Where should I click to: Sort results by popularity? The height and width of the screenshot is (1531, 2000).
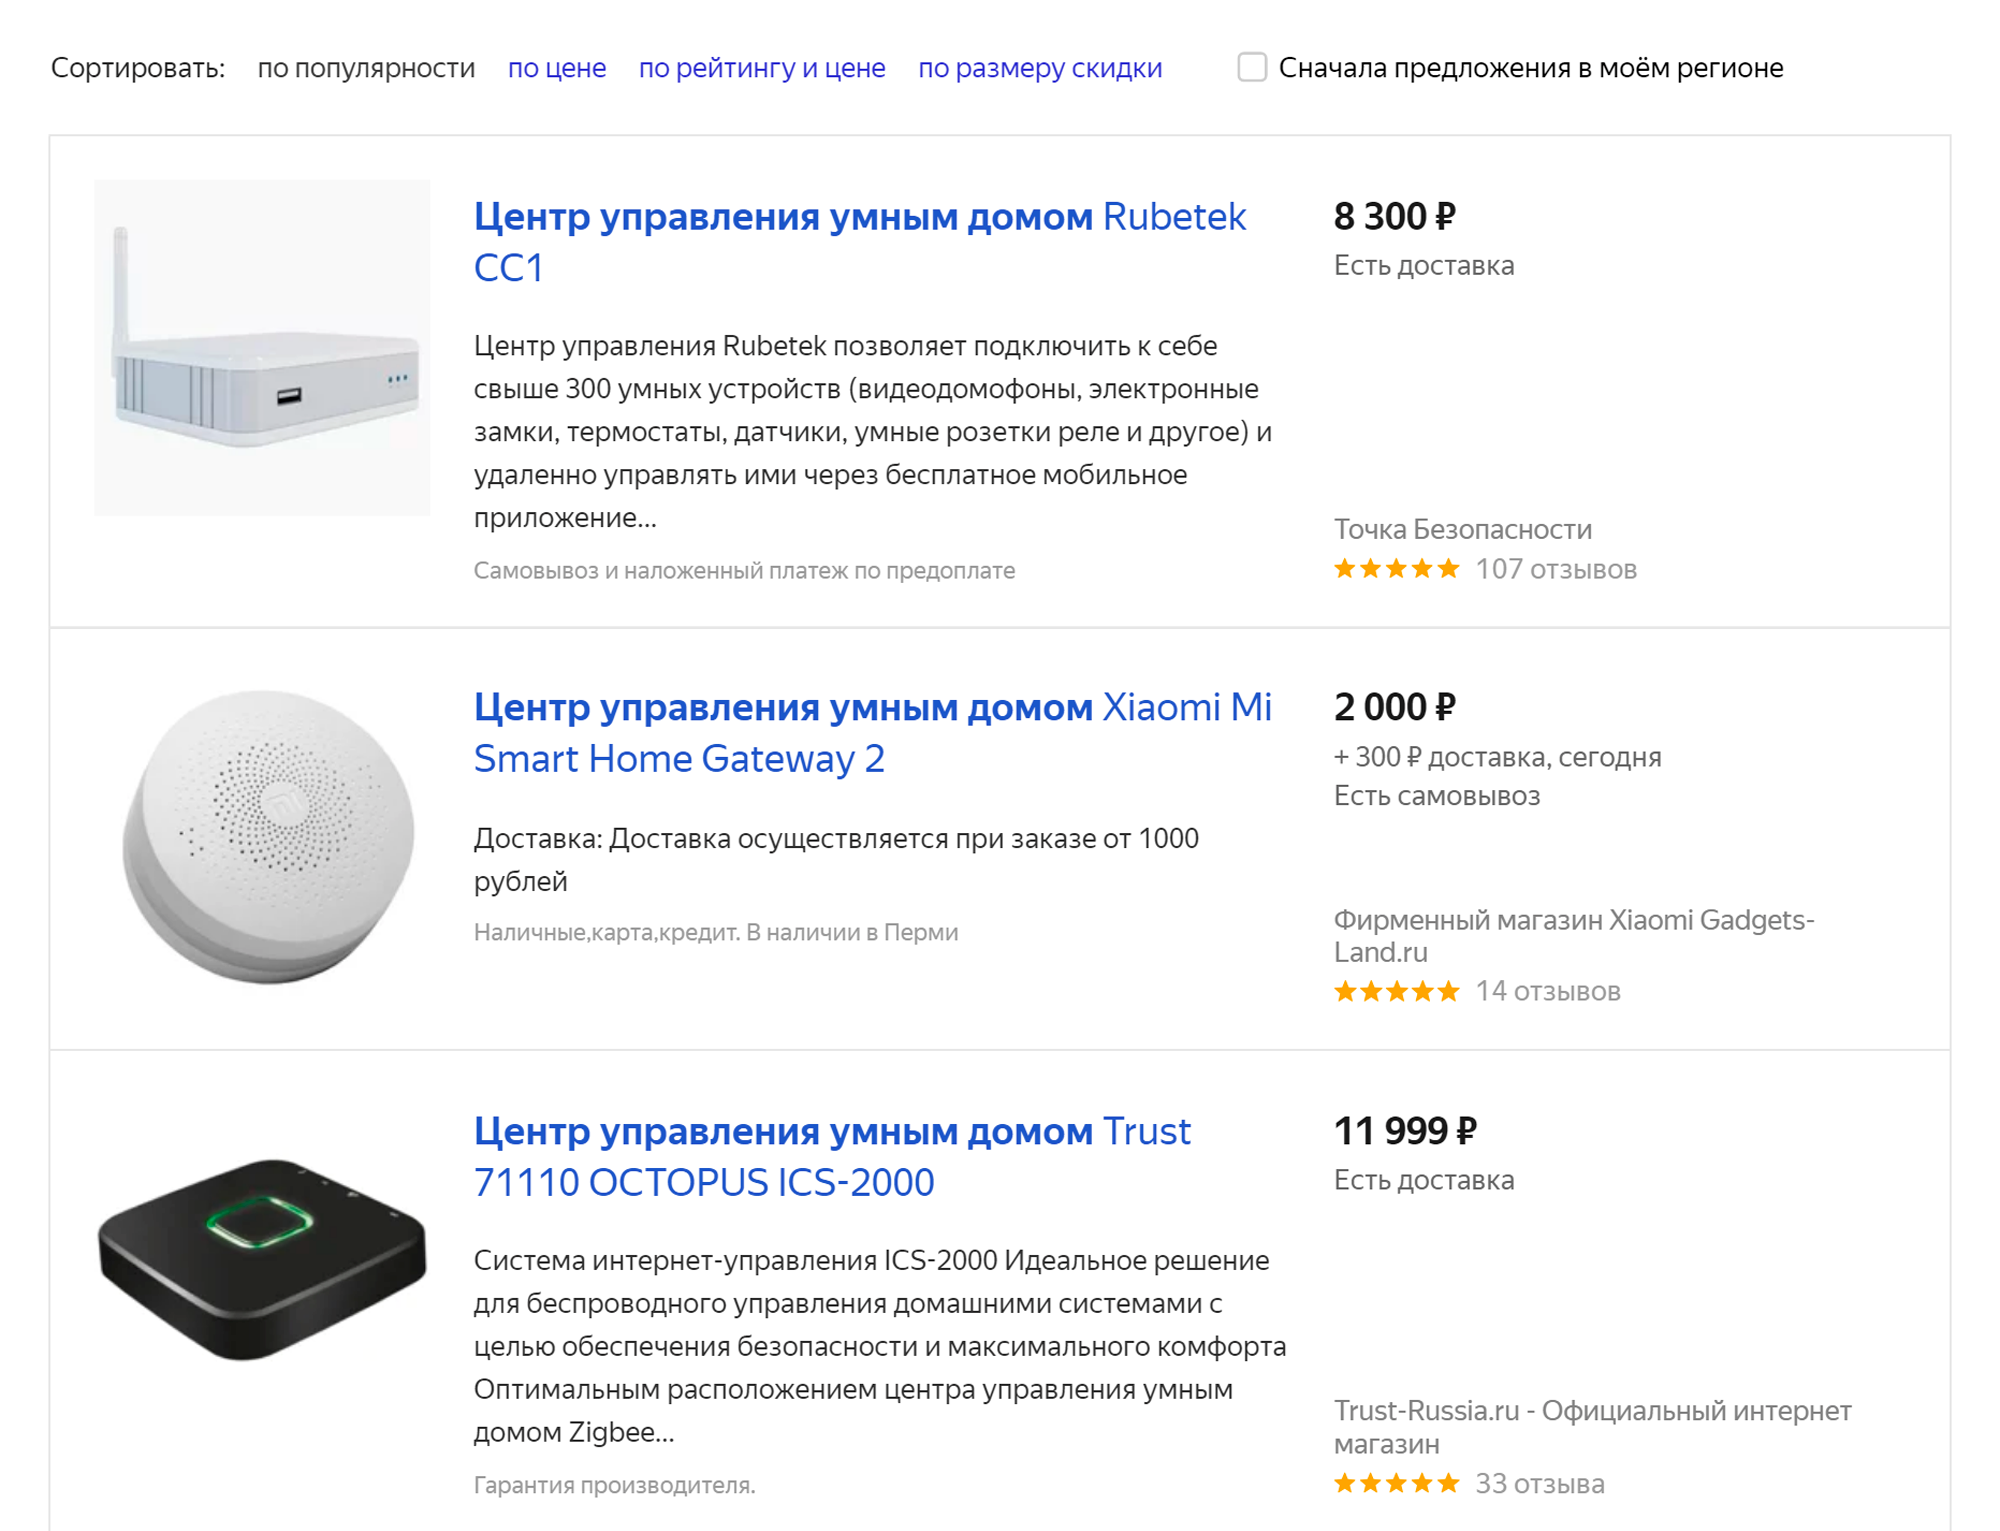point(366,68)
